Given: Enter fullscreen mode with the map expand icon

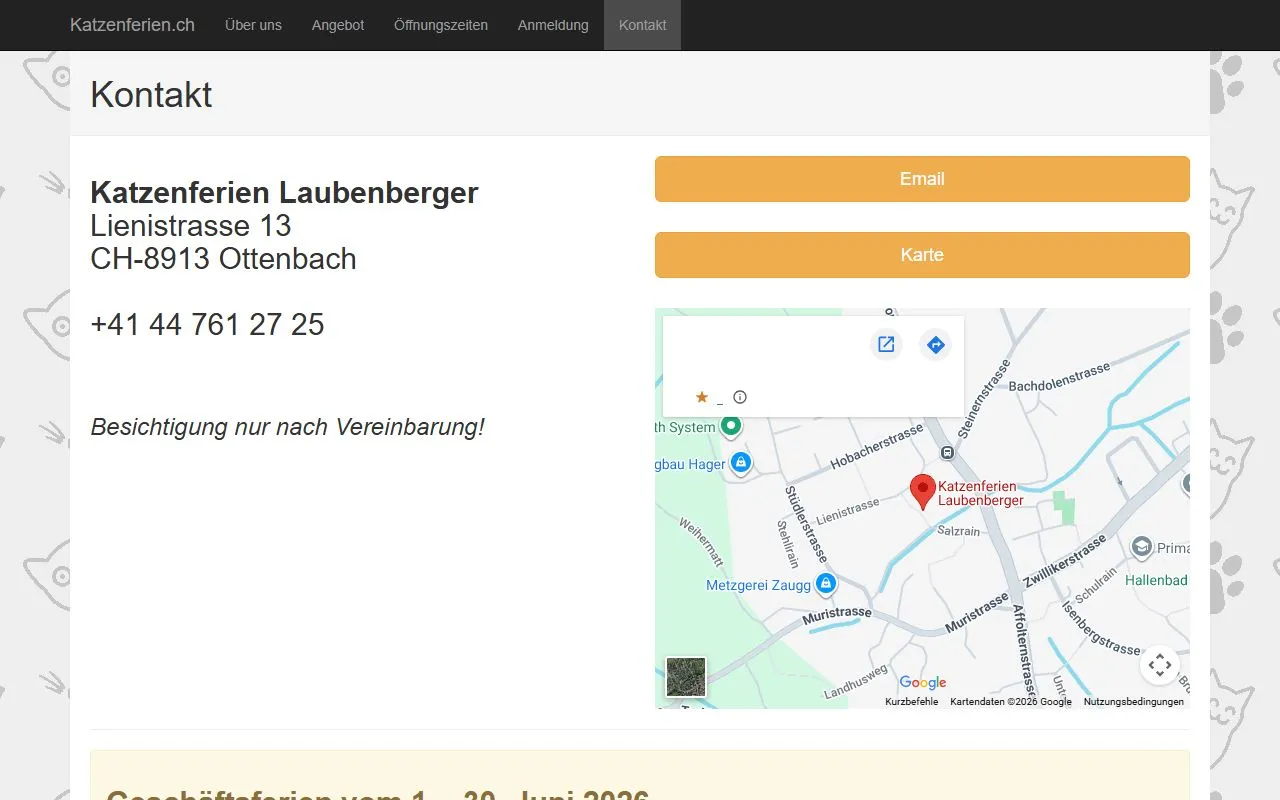Looking at the screenshot, I should tap(1159, 664).
